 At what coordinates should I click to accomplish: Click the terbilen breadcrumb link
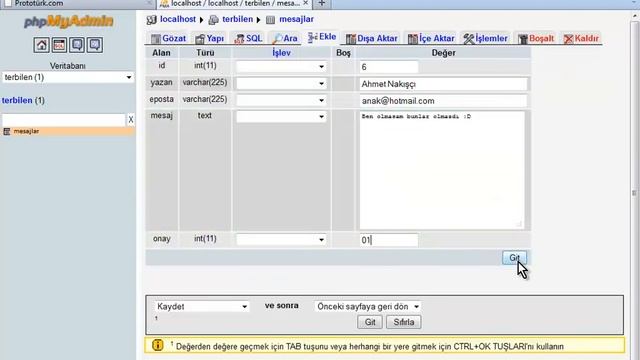click(237, 19)
